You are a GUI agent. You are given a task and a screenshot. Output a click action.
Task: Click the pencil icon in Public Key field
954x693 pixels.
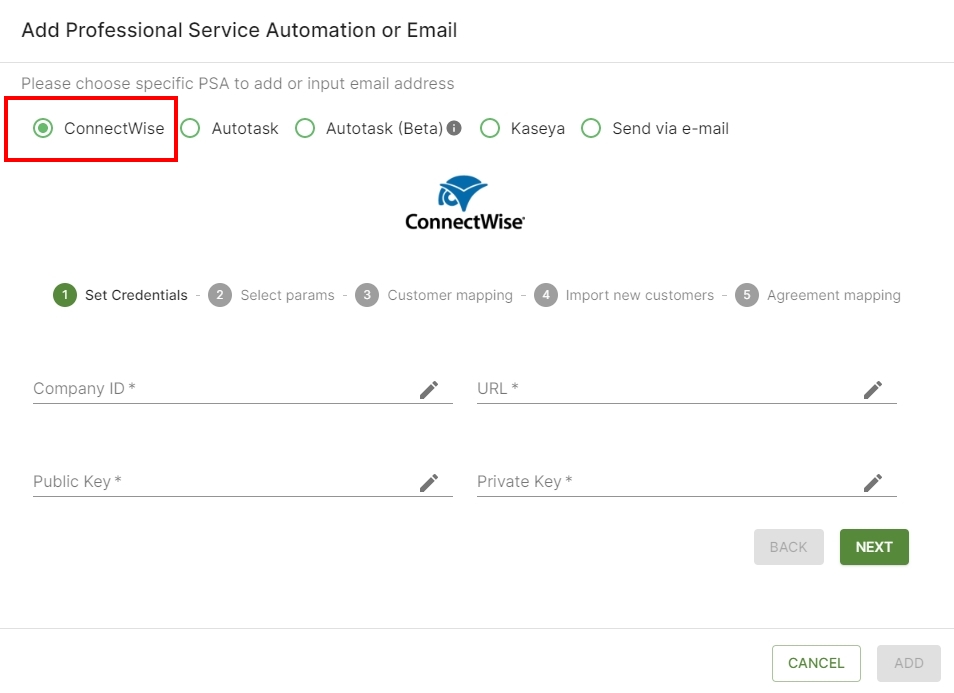pyautogui.click(x=429, y=483)
